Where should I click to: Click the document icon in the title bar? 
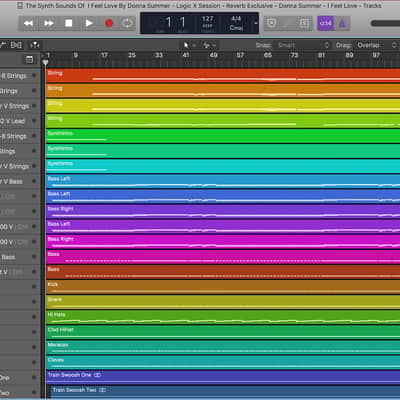(x=20, y=5)
